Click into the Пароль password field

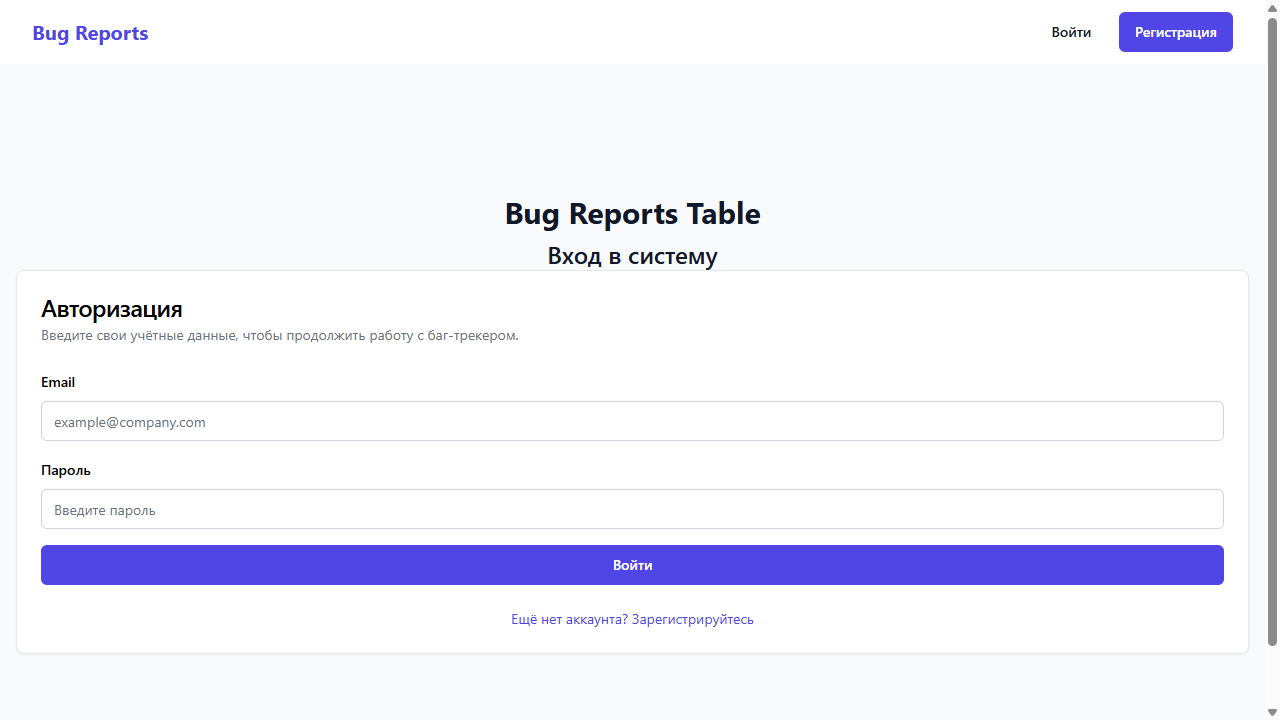632,509
